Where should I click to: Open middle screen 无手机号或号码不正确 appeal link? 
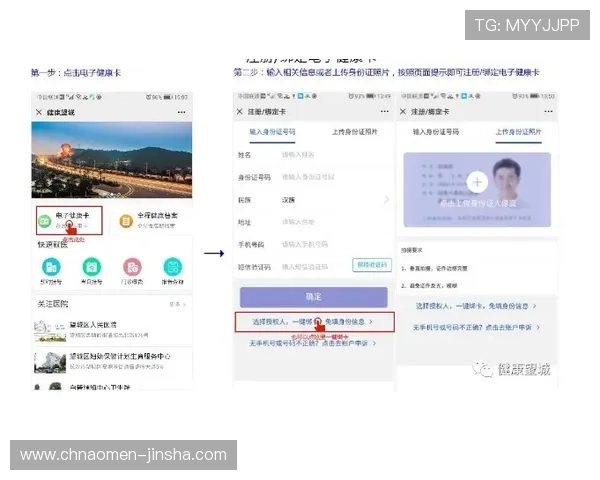(x=313, y=343)
